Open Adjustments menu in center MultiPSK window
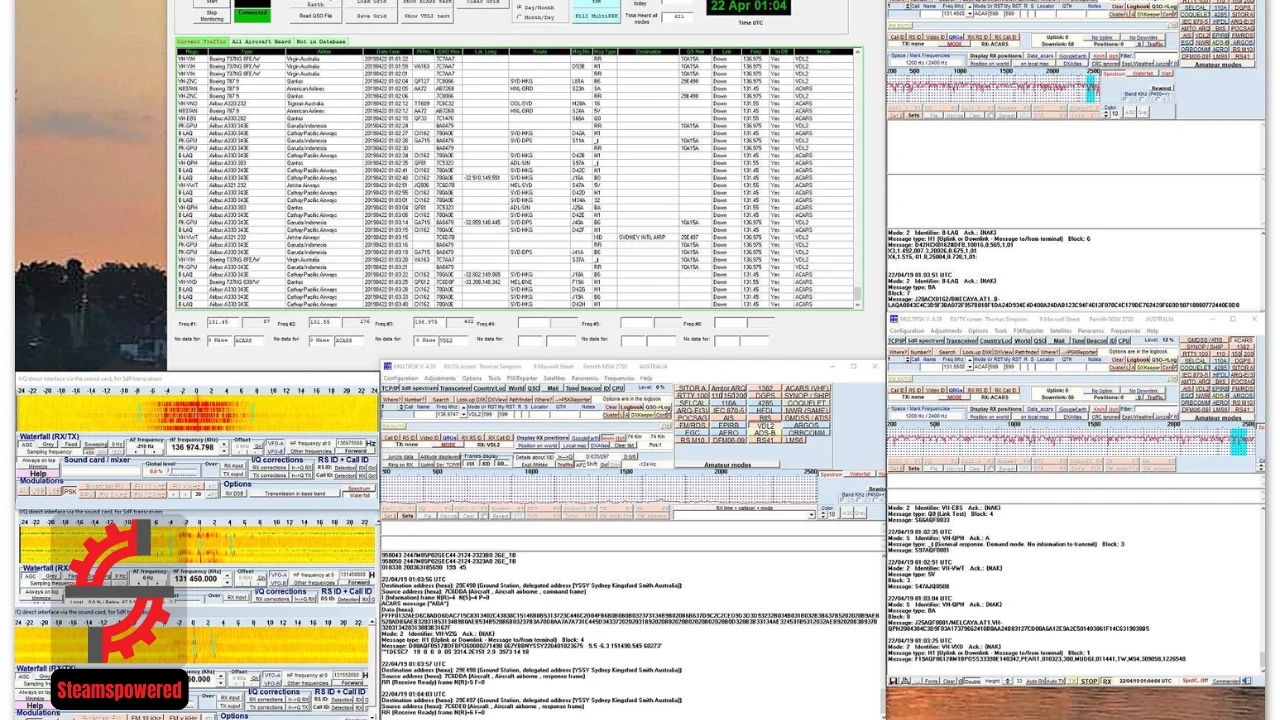The width and height of the screenshot is (1280, 720). [440, 378]
